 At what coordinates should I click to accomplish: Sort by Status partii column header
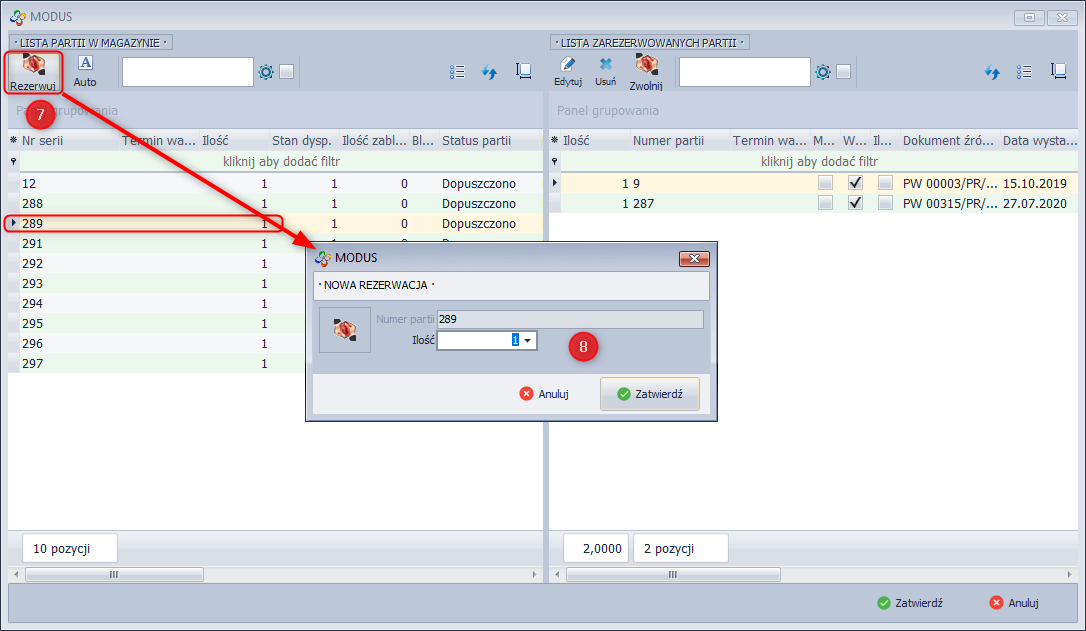tap(476, 141)
